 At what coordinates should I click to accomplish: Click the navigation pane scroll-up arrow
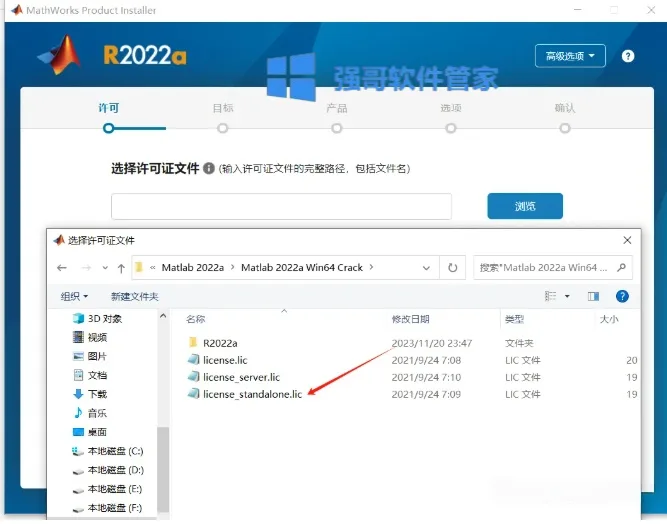(163, 316)
